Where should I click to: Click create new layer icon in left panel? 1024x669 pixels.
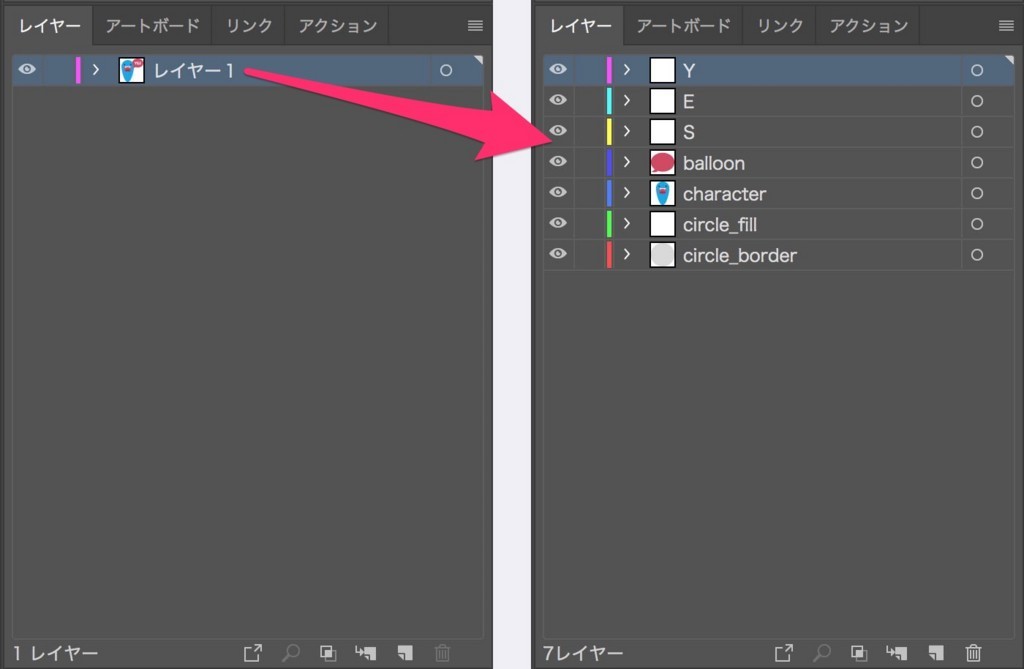(404, 653)
